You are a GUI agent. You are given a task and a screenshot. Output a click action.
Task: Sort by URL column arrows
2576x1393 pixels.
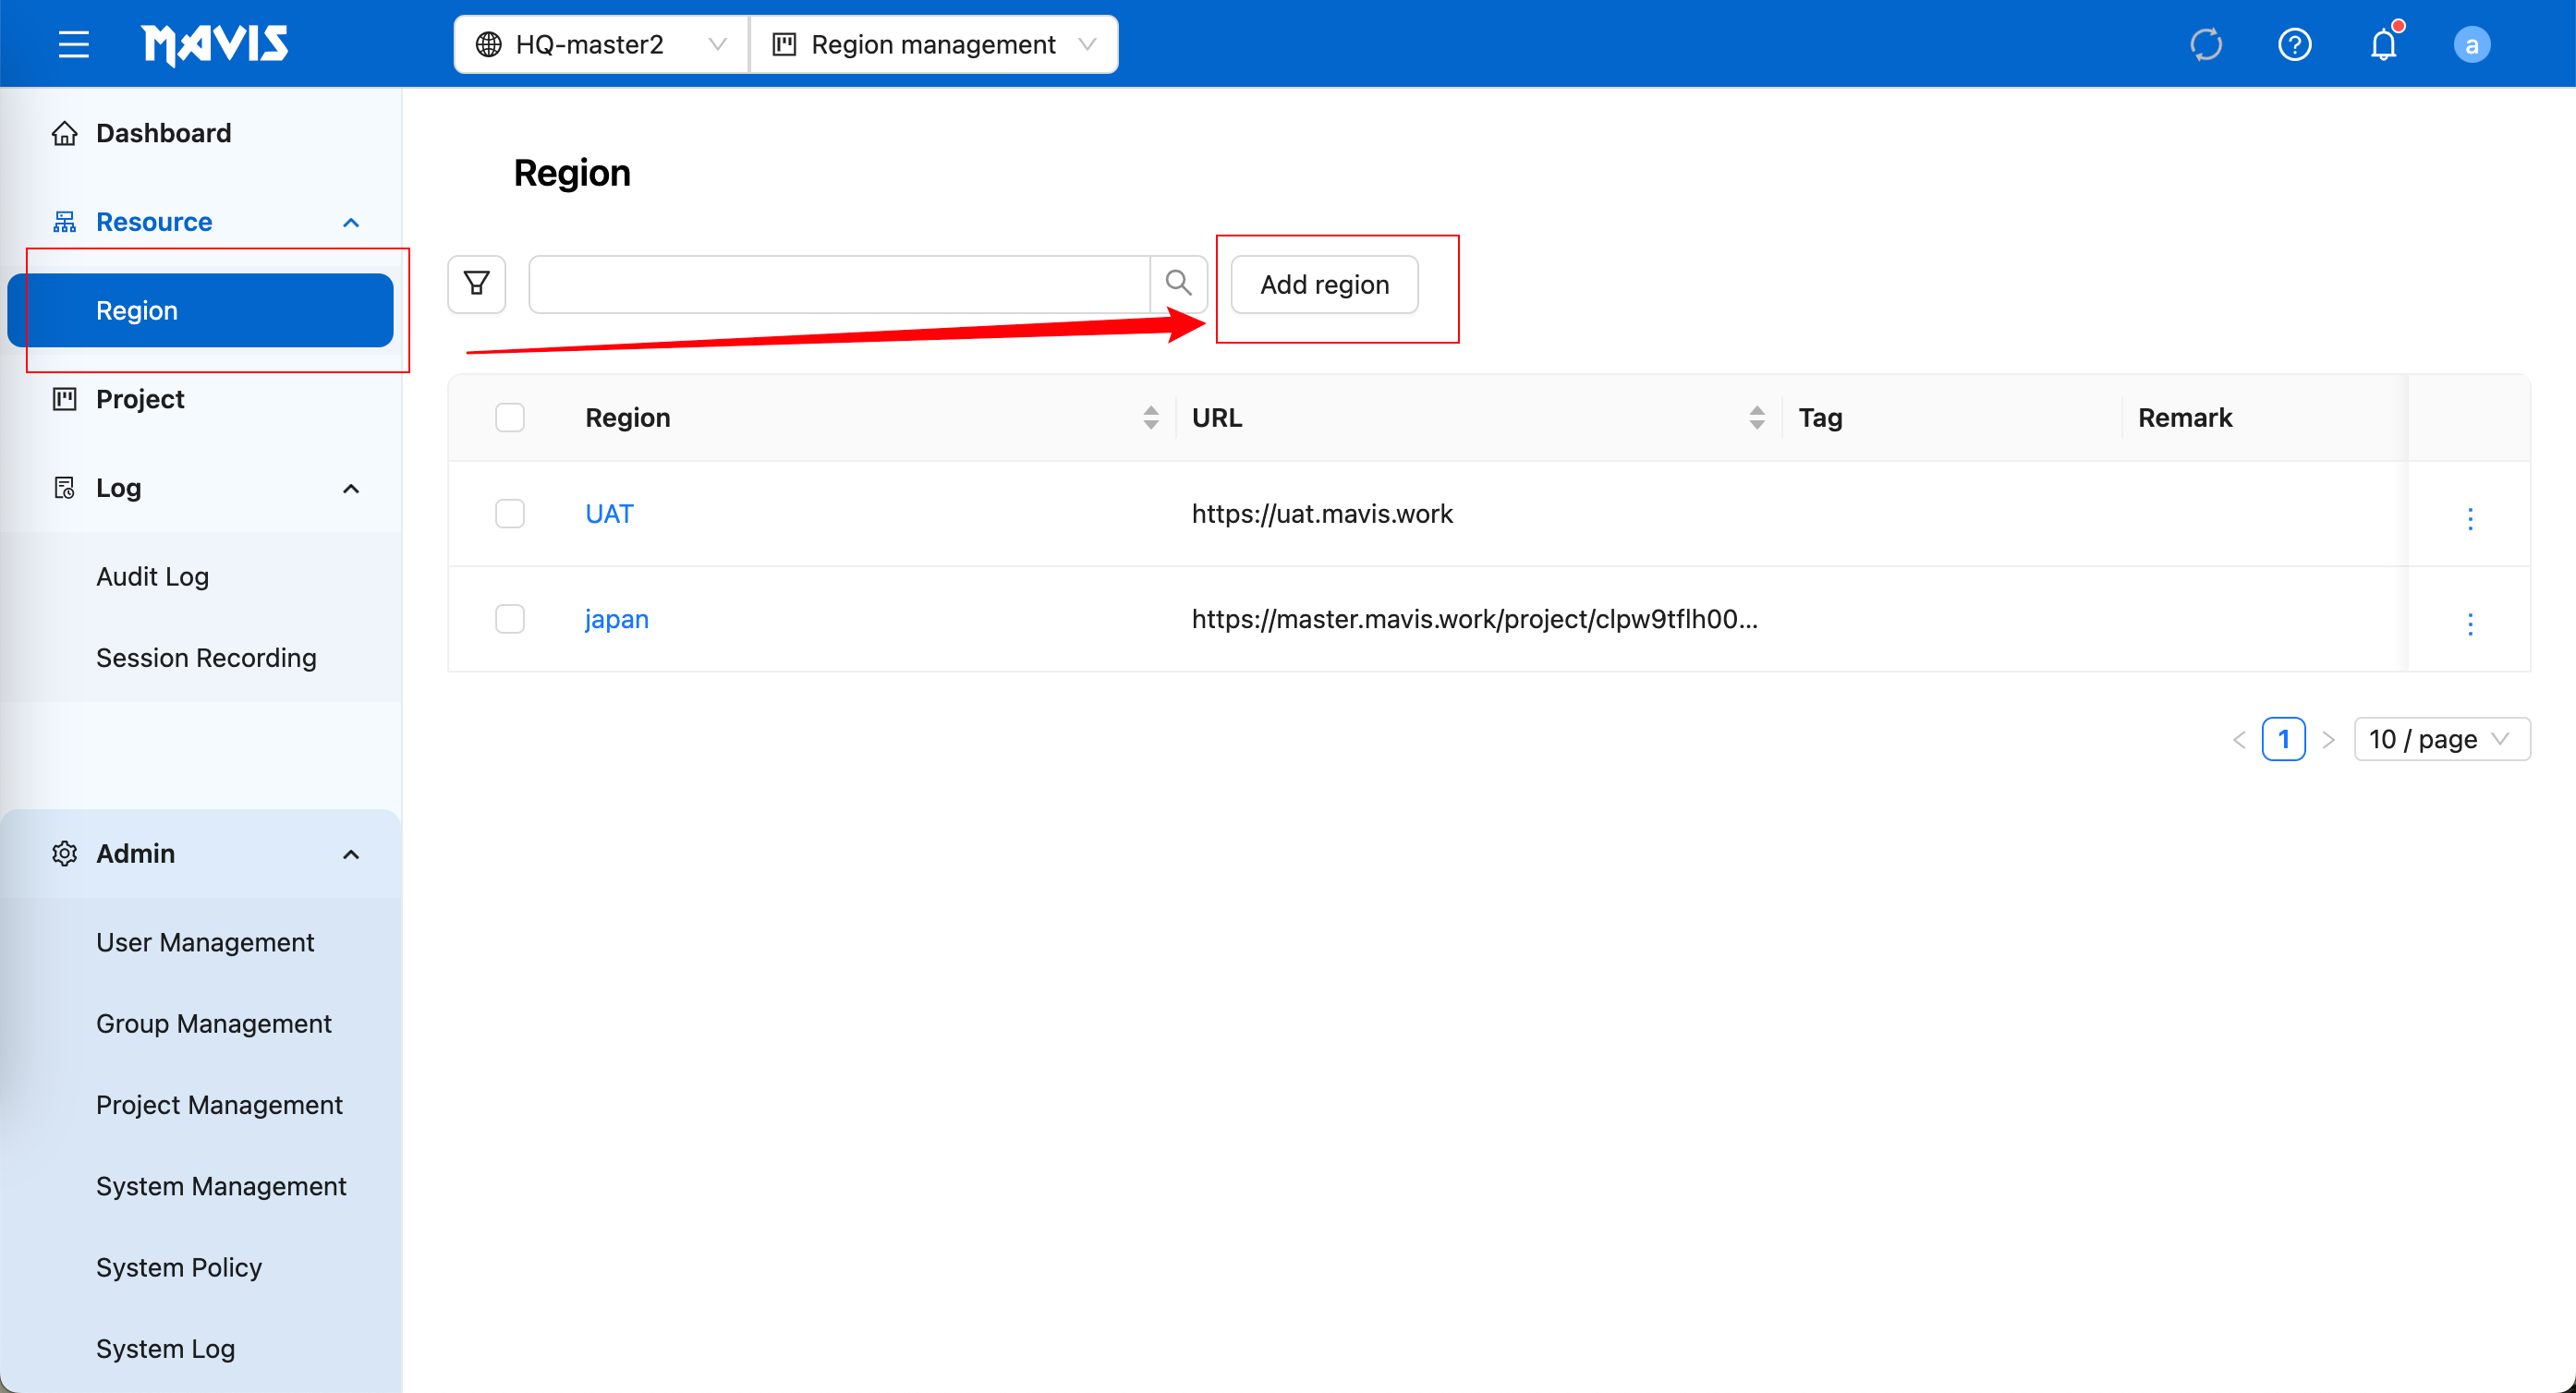(x=1757, y=417)
